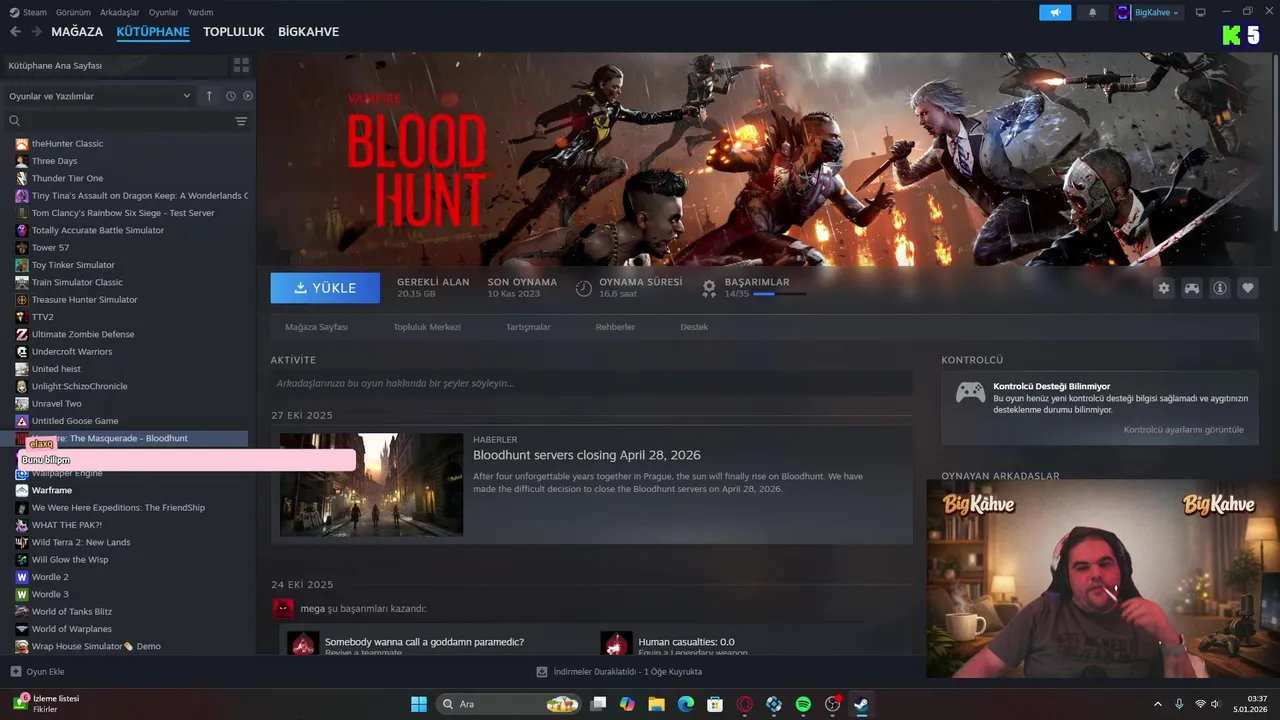Open the announcements megaphone button
Image resolution: width=1280 pixels, height=720 pixels.
tap(1055, 12)
